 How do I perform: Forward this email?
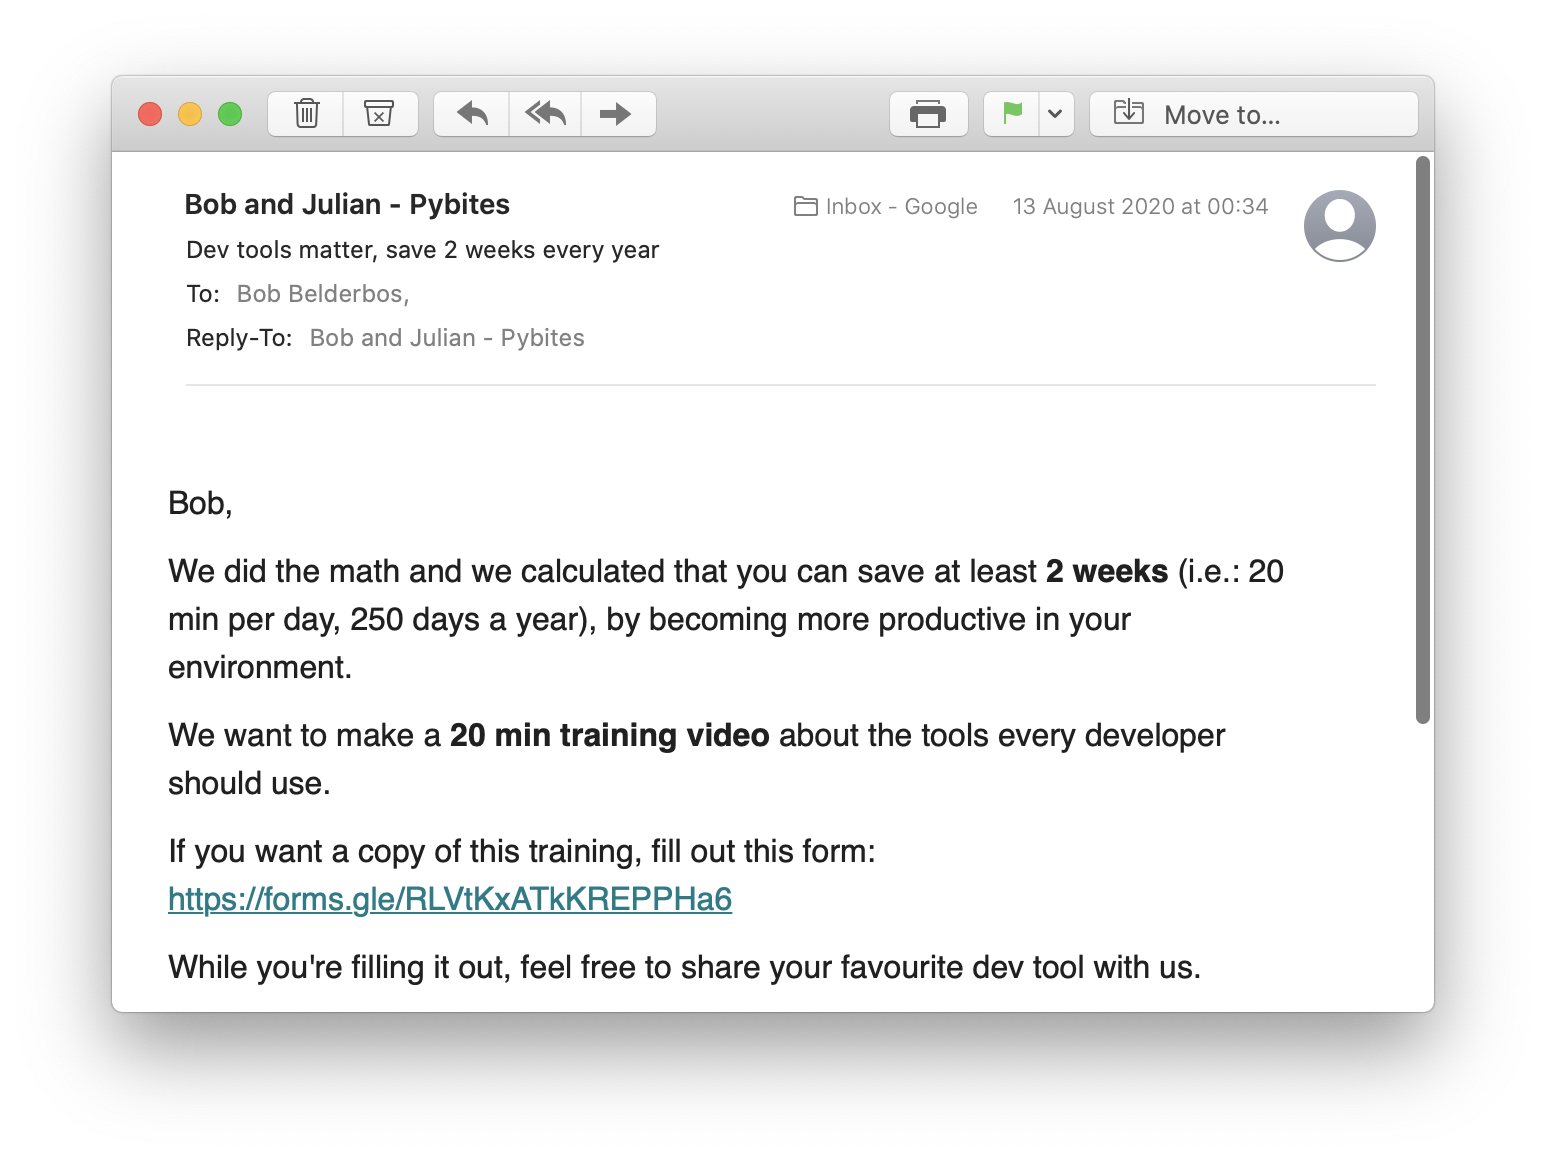coord(617,114)
